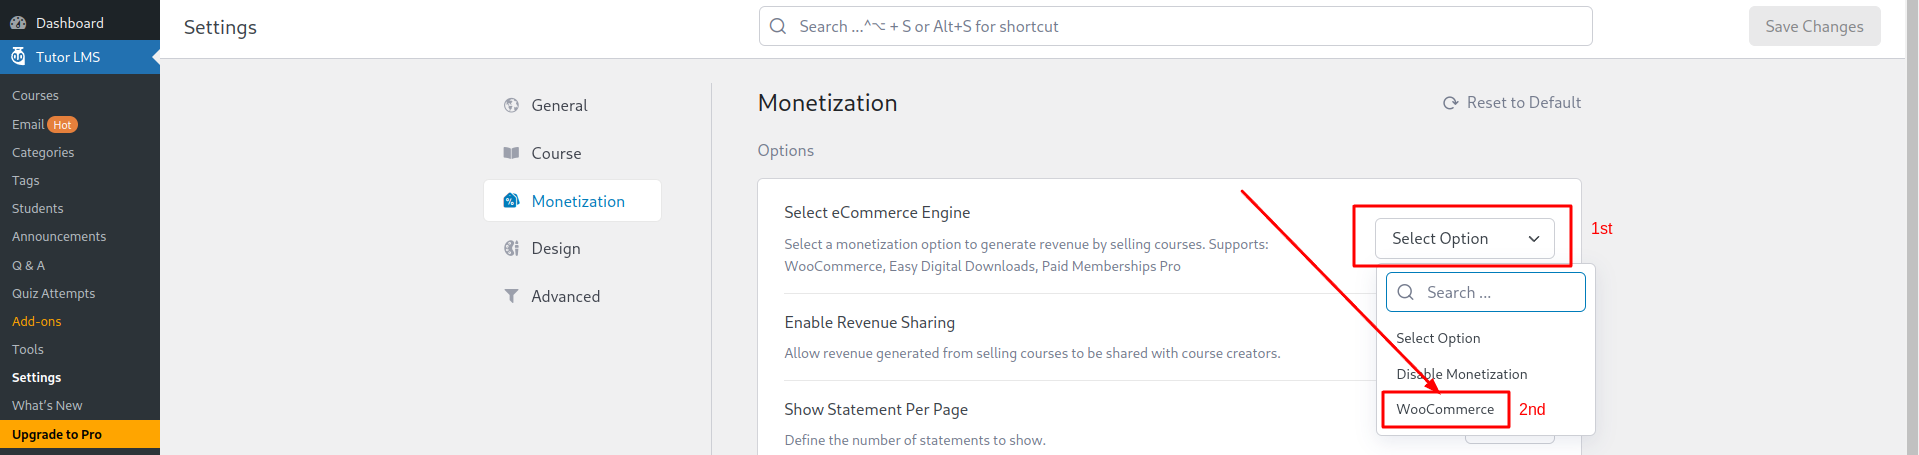Click the Save Changes button
Image resolution: width=1919 pixels, height=455 pixels.
(1814, 26)
